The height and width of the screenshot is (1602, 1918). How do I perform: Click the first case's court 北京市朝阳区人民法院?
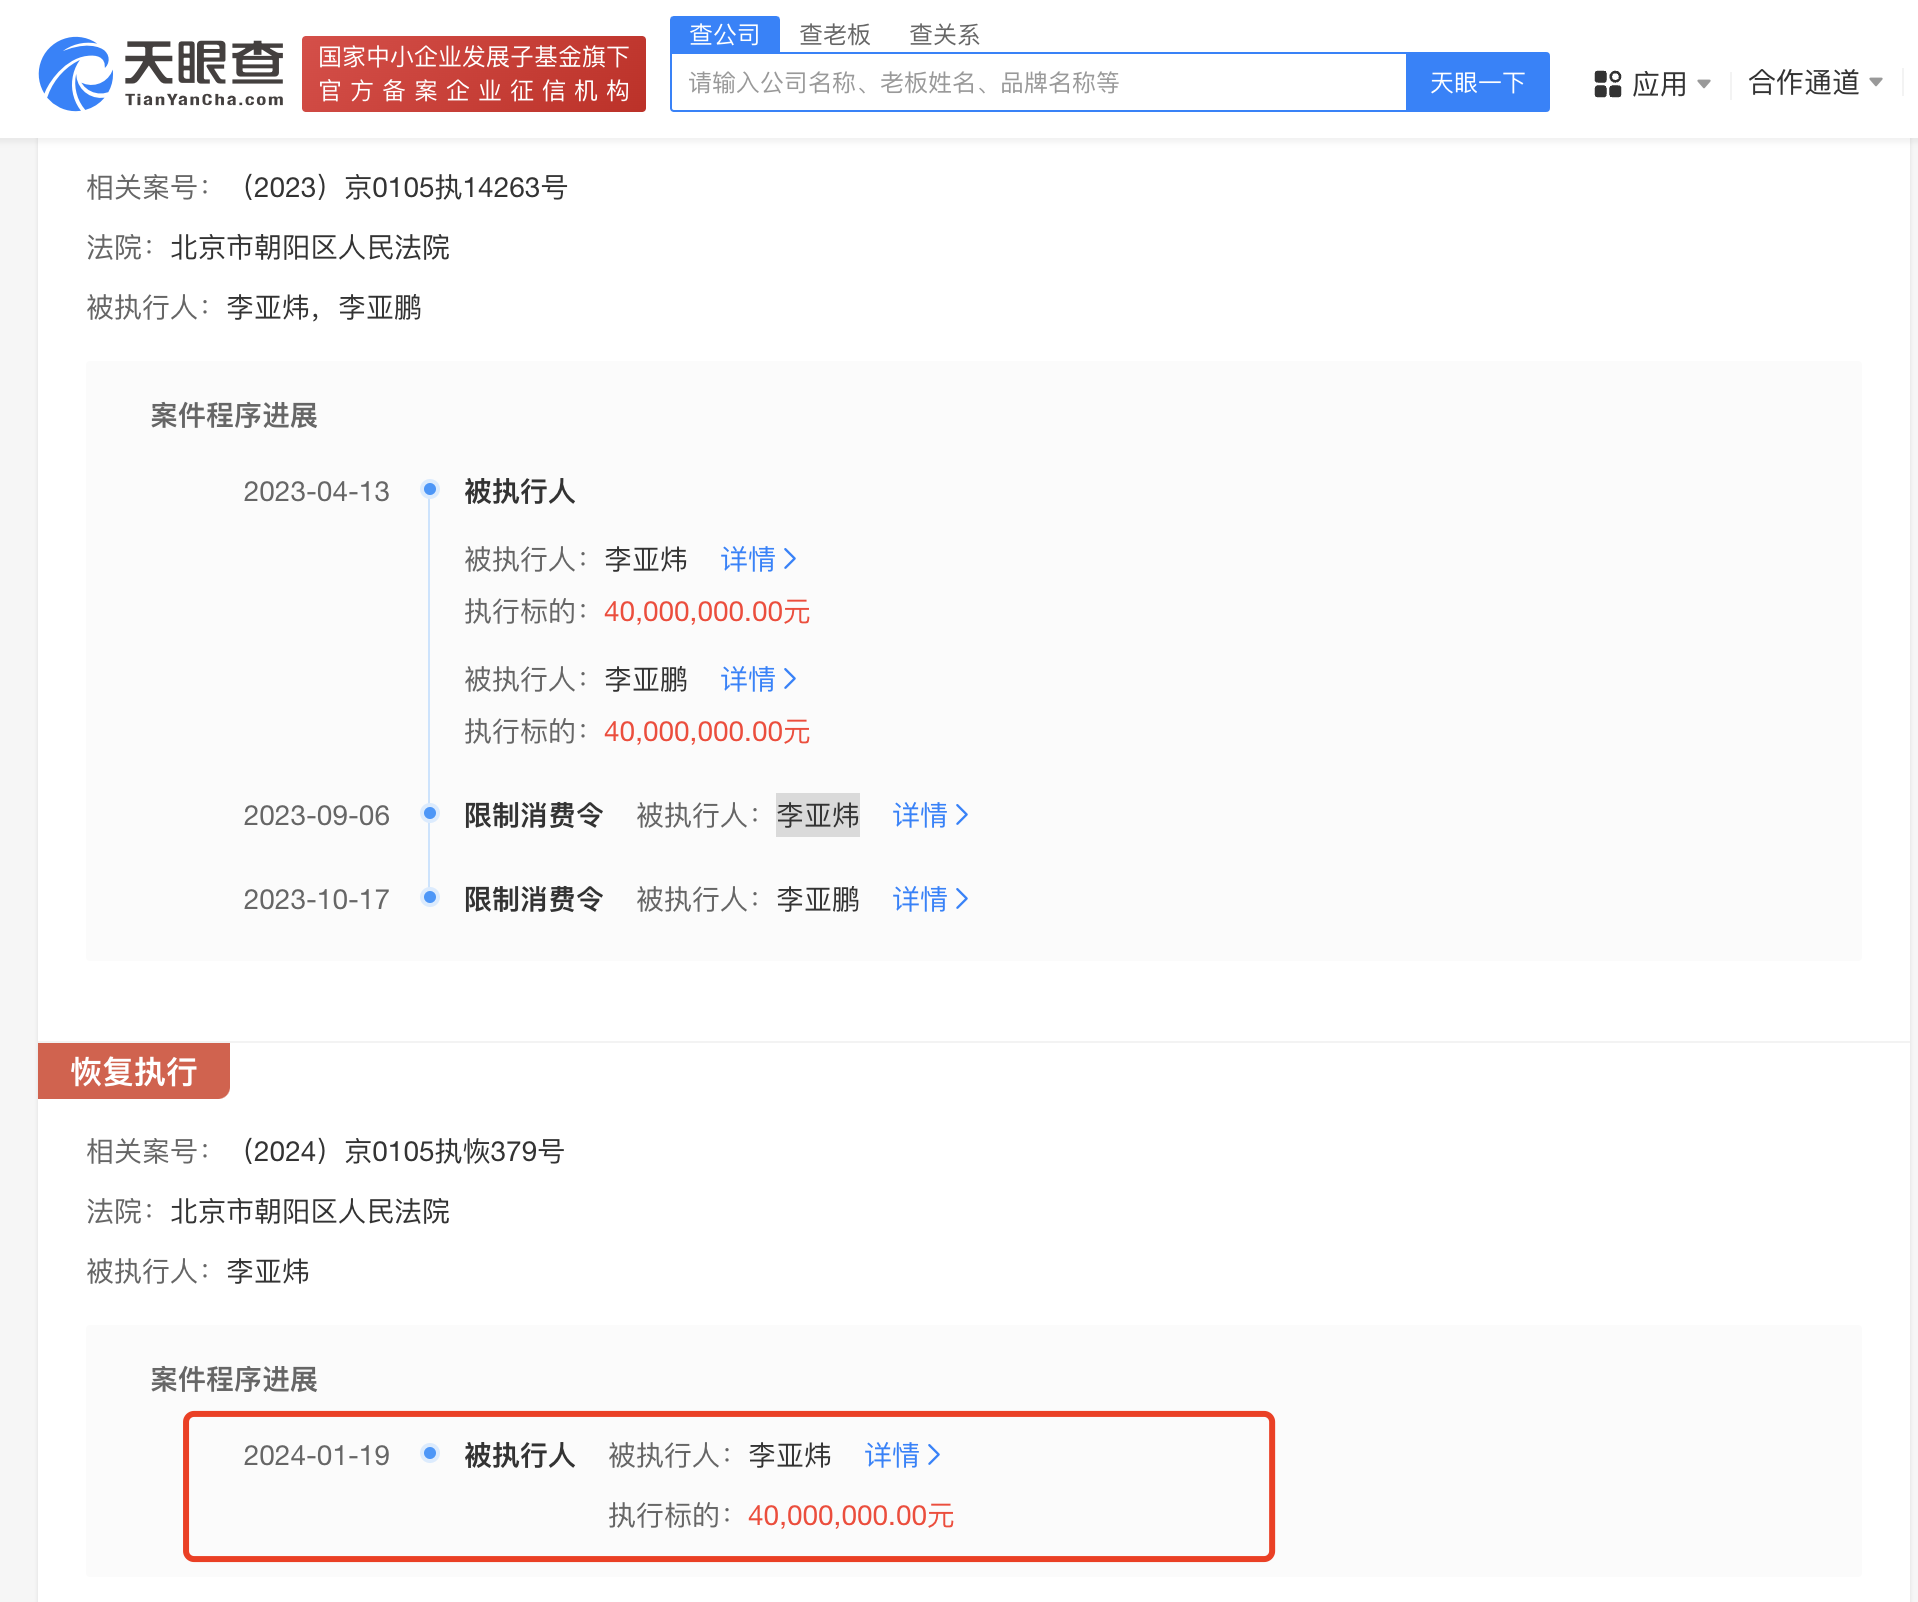click(x=310, y=247)
